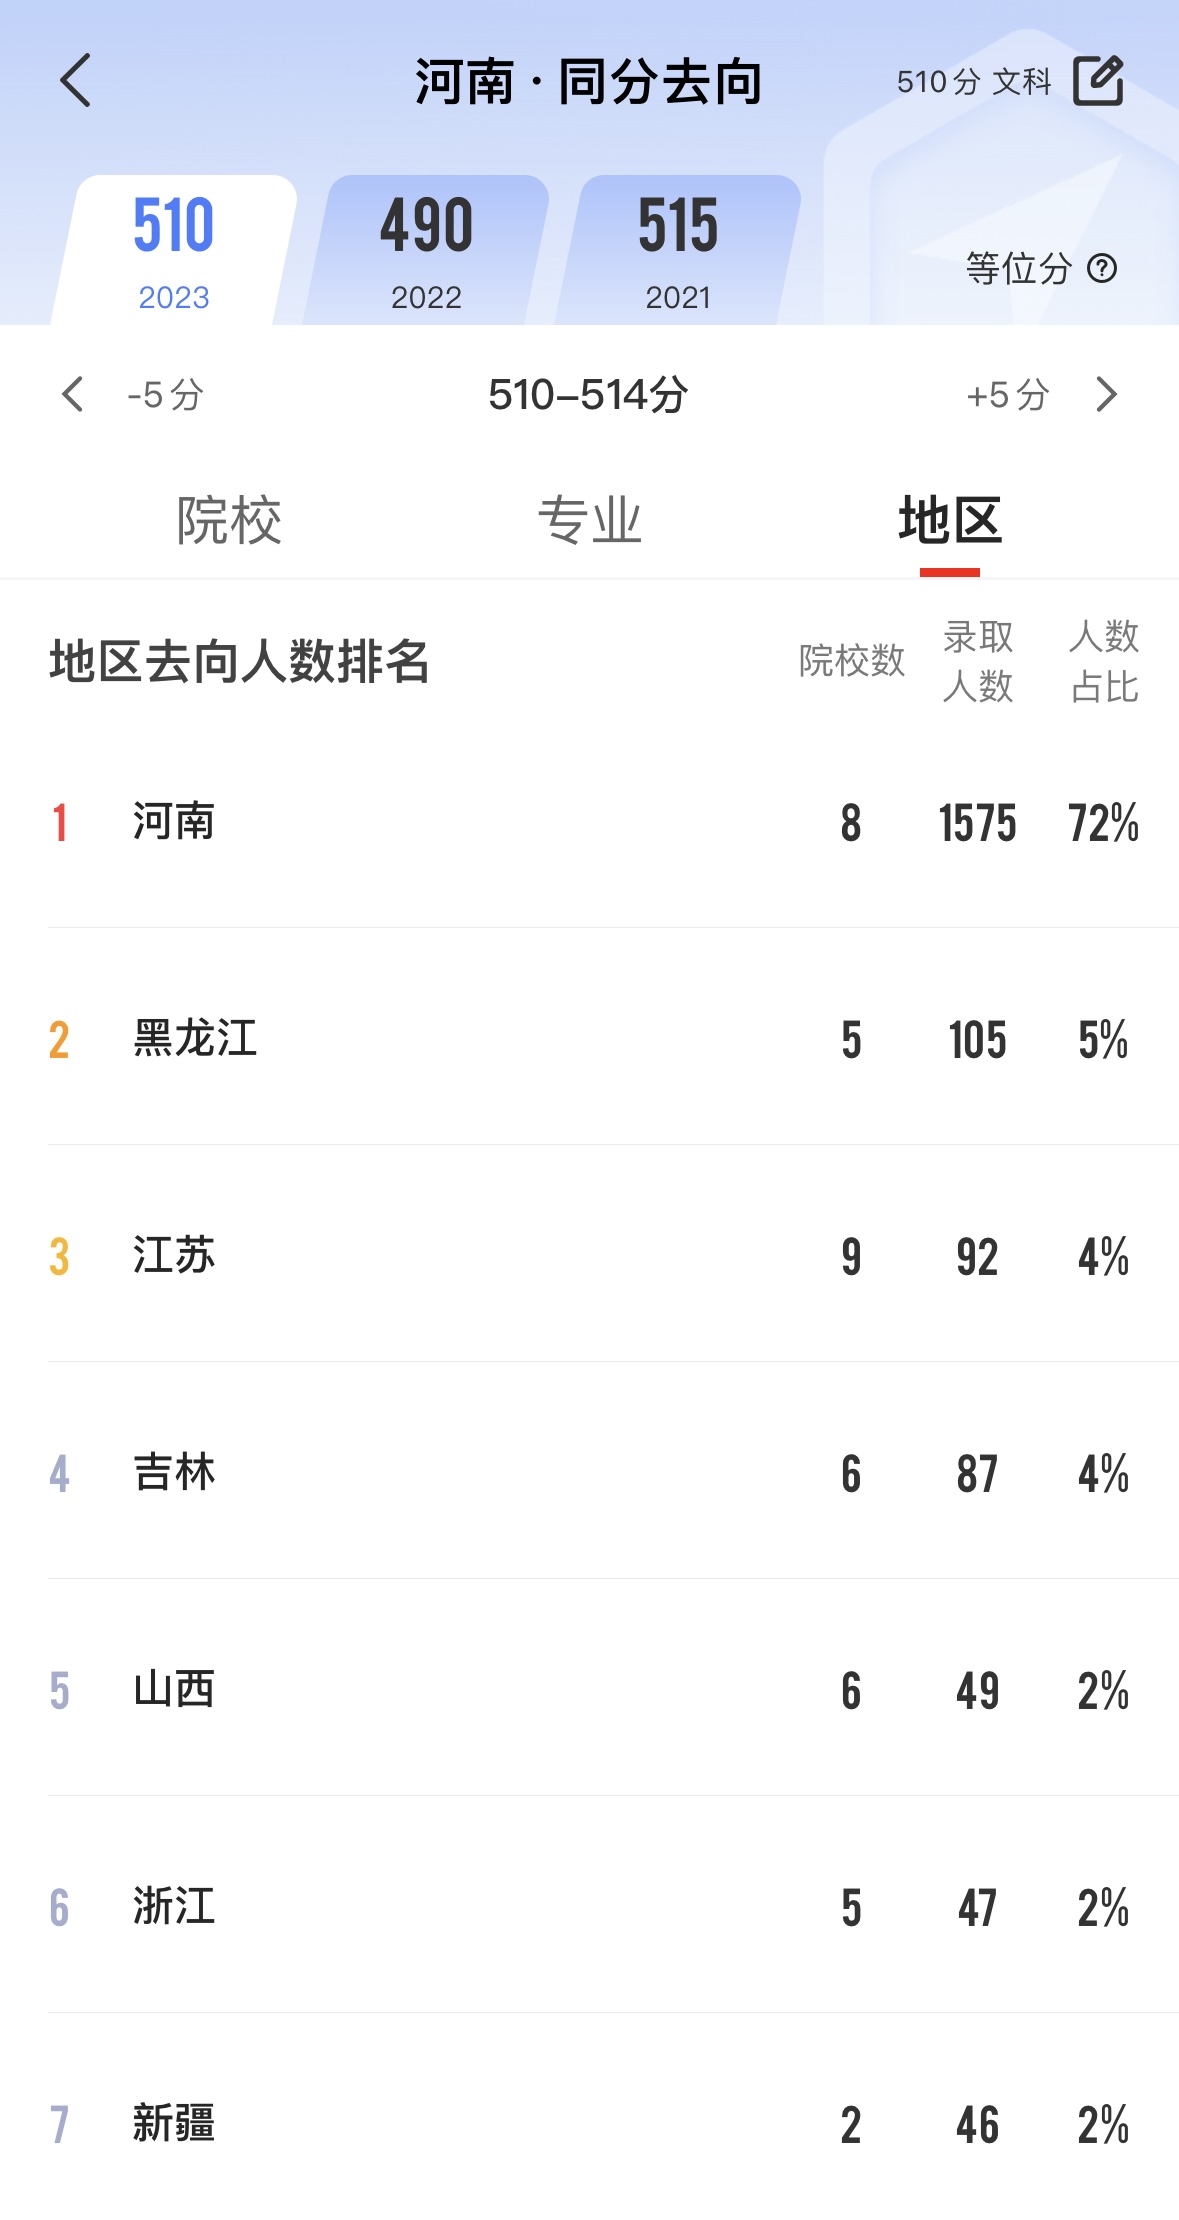Tap the +5分 score range button
The image size is (1179, 2220).
1007,394
